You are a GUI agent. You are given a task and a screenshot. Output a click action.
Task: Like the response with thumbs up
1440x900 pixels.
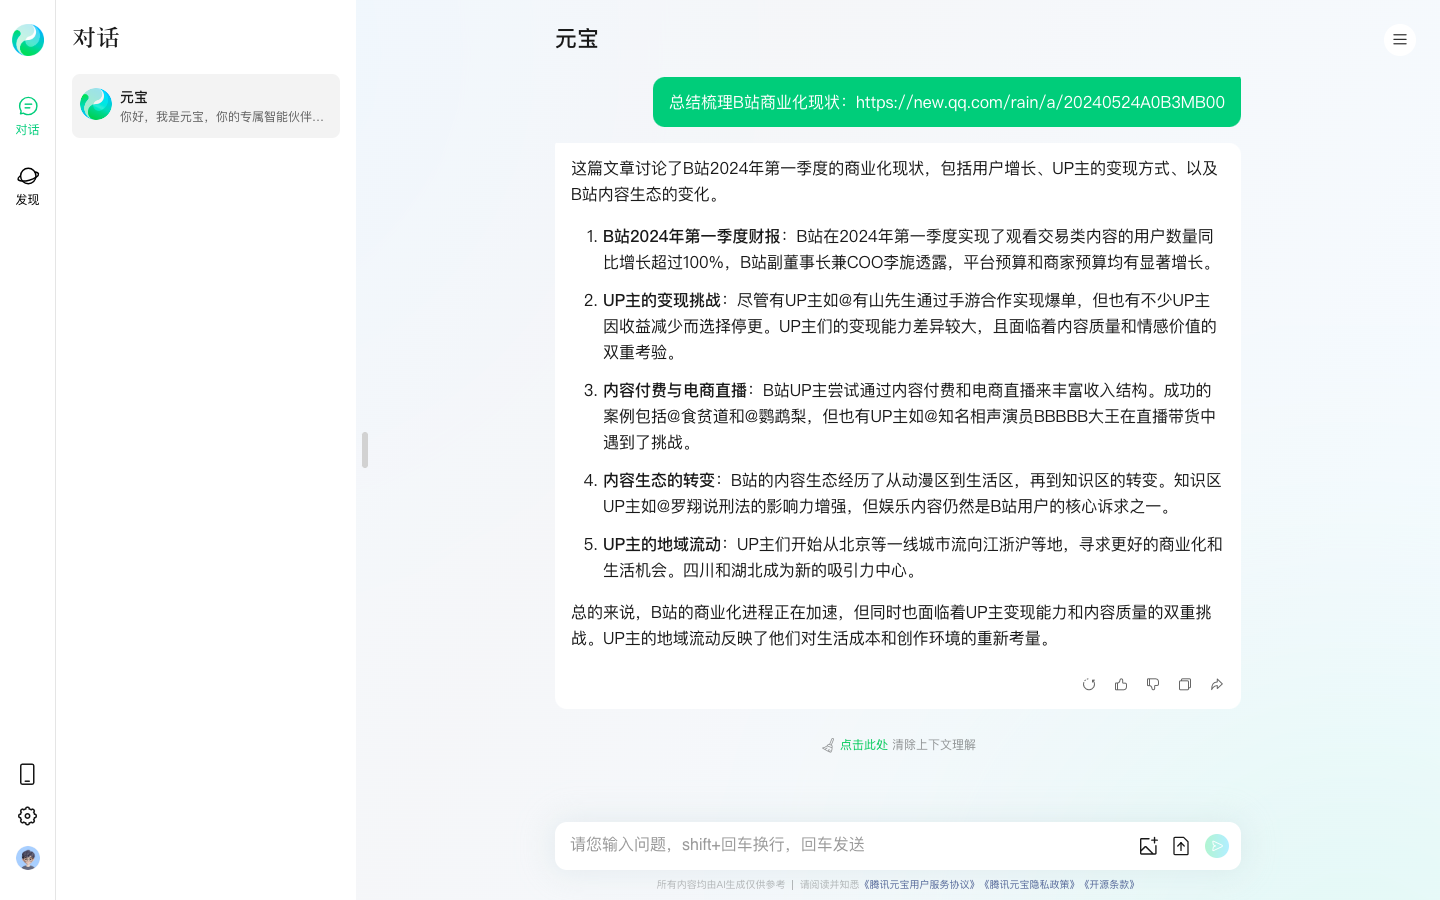point(1121,684)
